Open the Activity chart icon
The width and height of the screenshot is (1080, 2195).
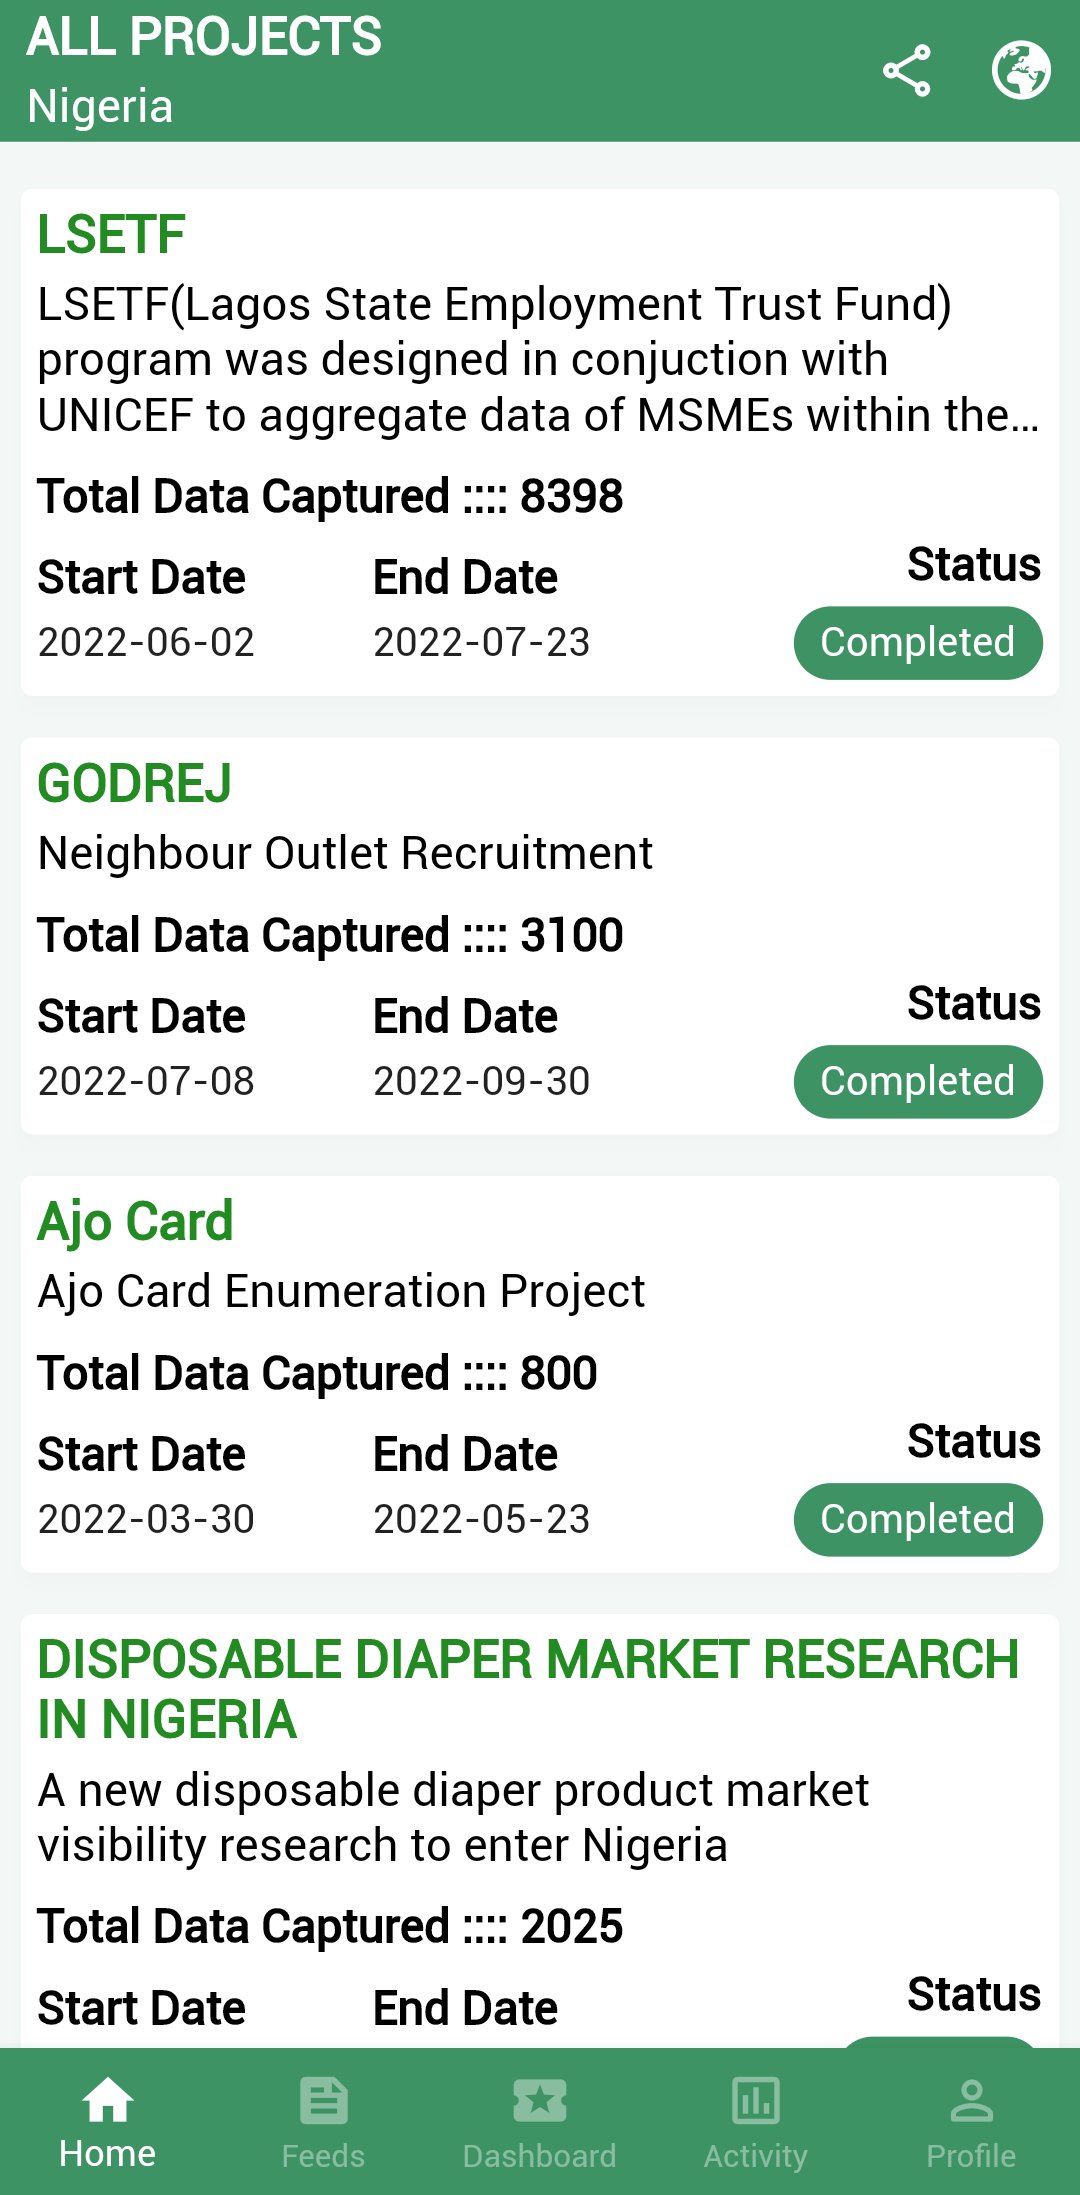(x=756, y=2100)
